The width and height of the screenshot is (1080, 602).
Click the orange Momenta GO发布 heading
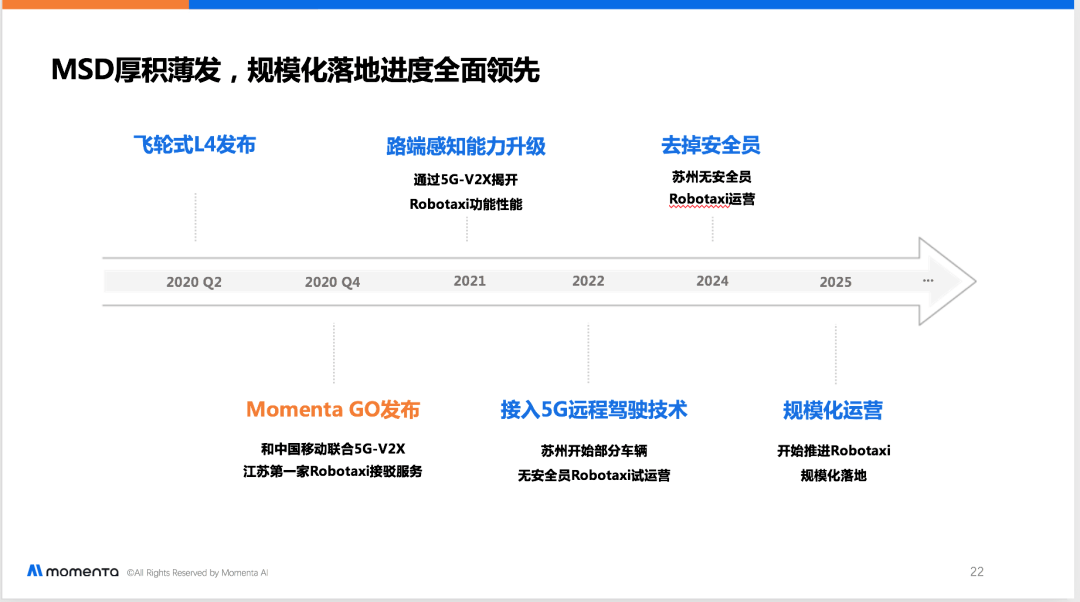(333, 409)
